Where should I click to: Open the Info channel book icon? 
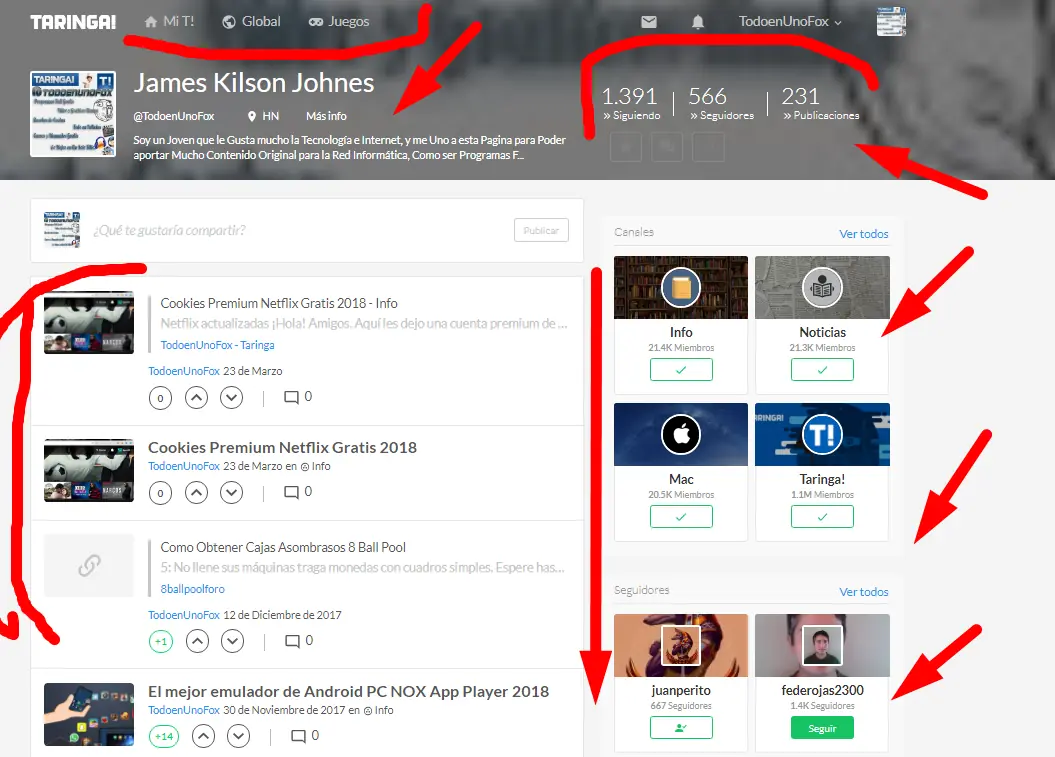(x=681, y=287)
